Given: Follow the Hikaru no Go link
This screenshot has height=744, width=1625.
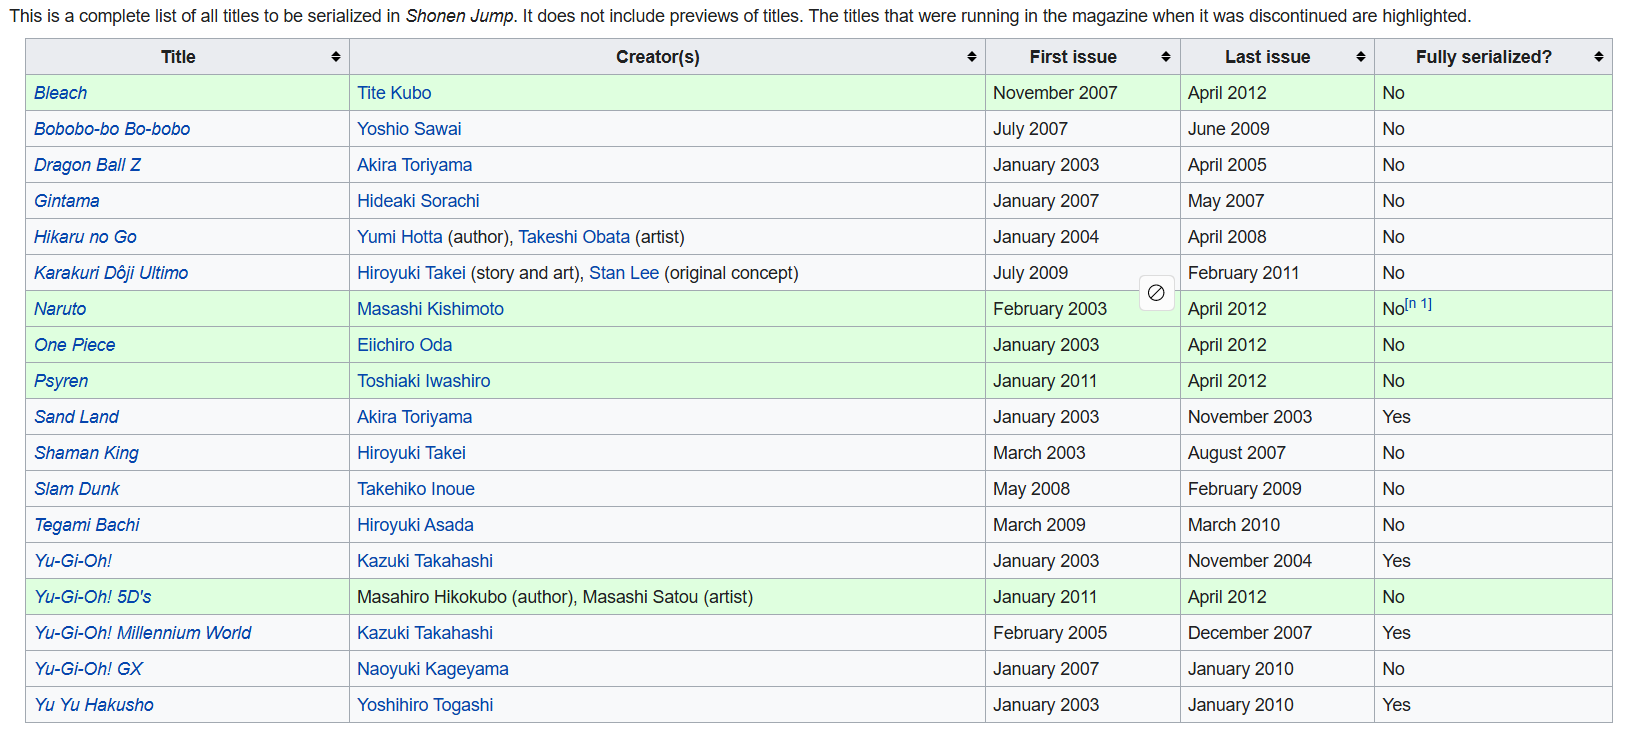Looking at the screenshot, I should coord(85,237).
